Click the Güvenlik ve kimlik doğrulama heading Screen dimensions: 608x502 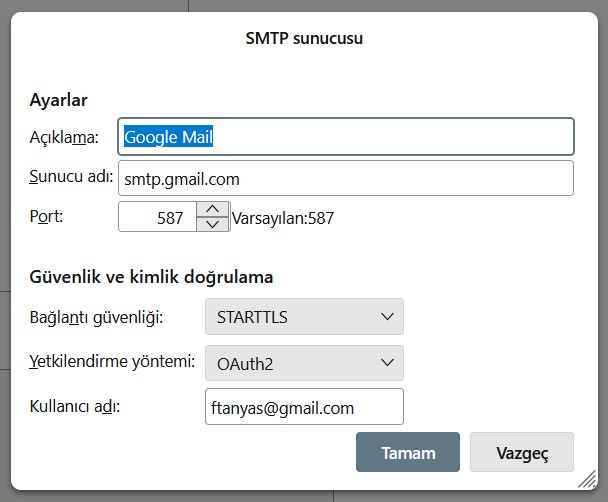click(x=152, y=276)
